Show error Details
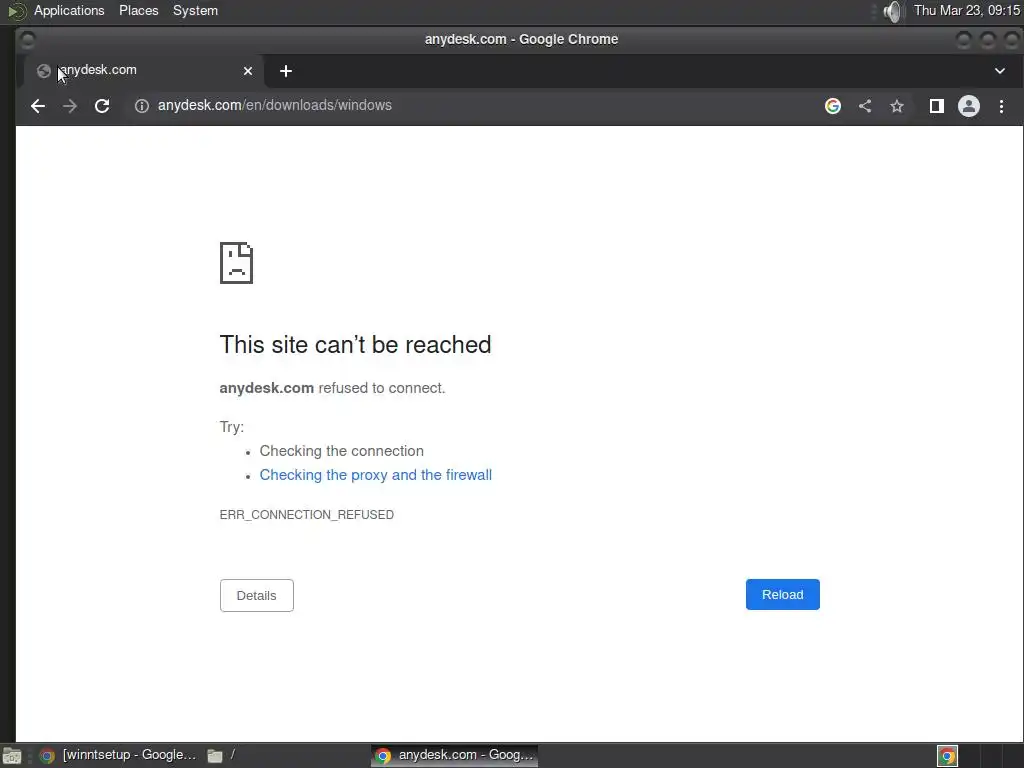 [257, 596]
